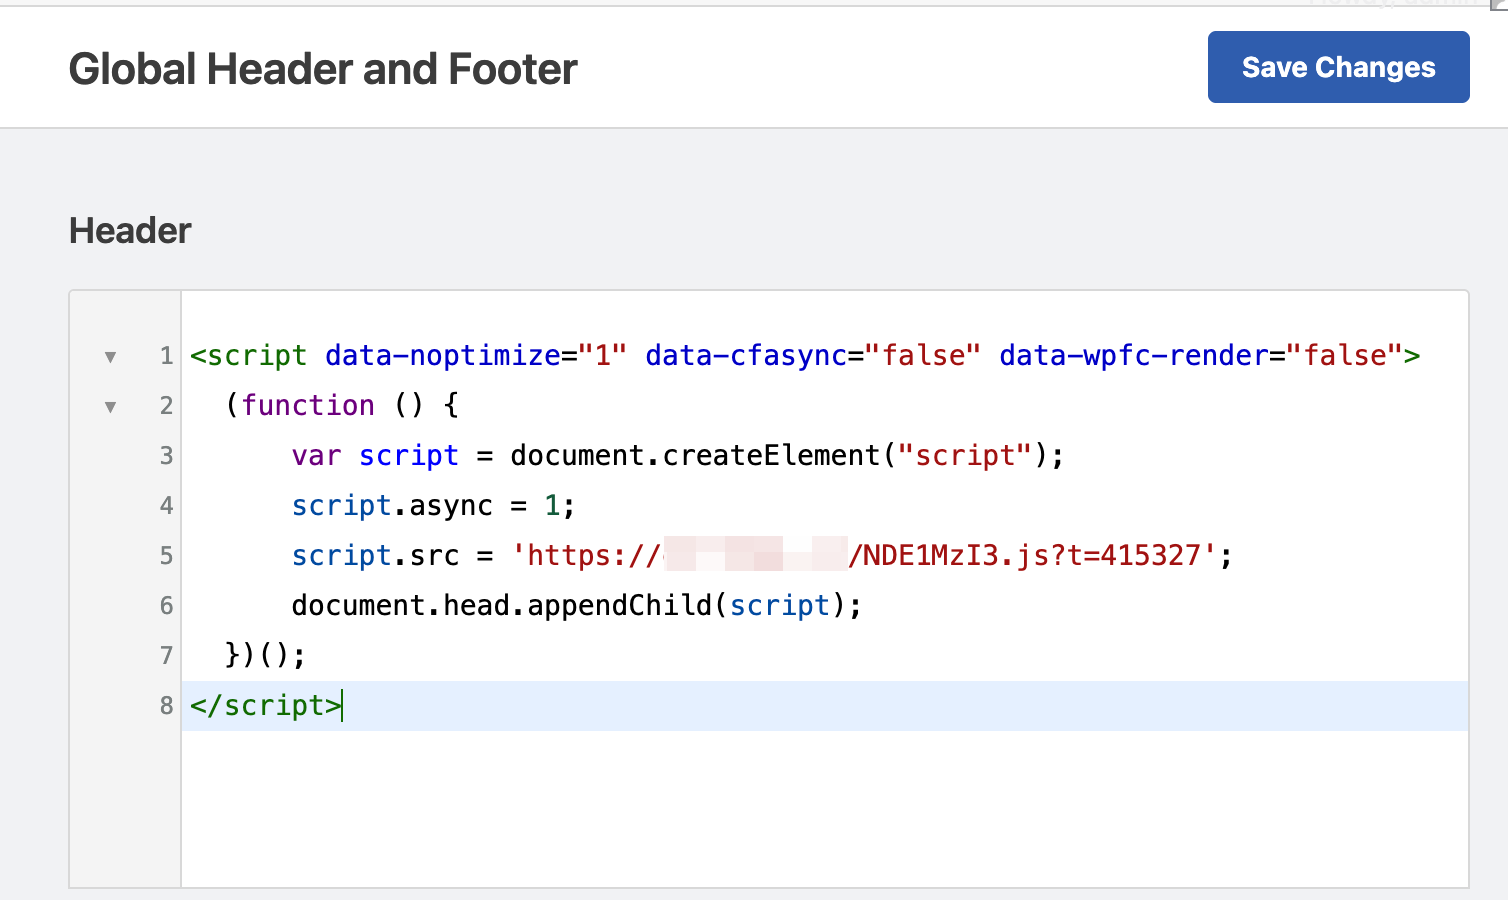Click the closing })(); on line 7

pyautogui.click(x=265, y=656)
